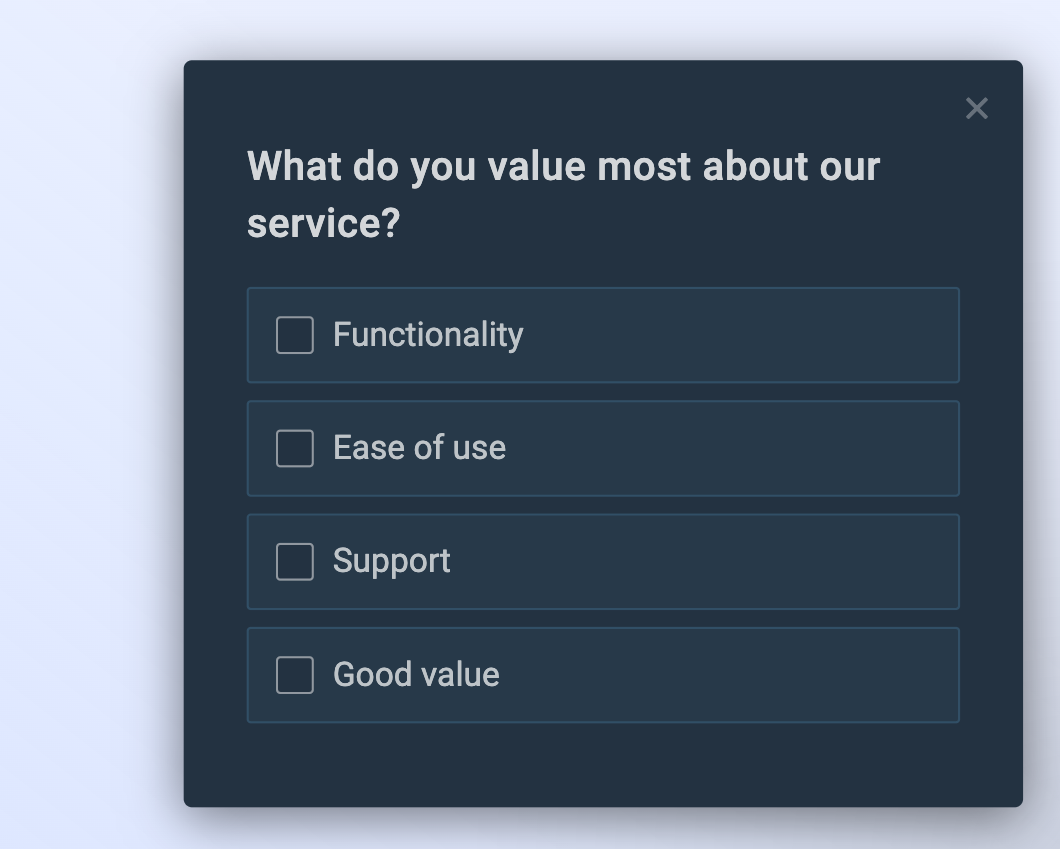Image resolution: width=1060 pixels, height=849 pixels.
Task: Click the Ease of use label text
Action: (x=419, y=448)
